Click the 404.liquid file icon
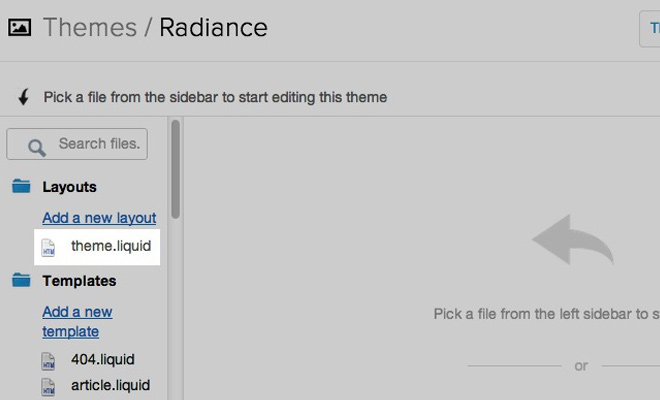Viewport: 660px width, 400px height. (x=49, y=360)
